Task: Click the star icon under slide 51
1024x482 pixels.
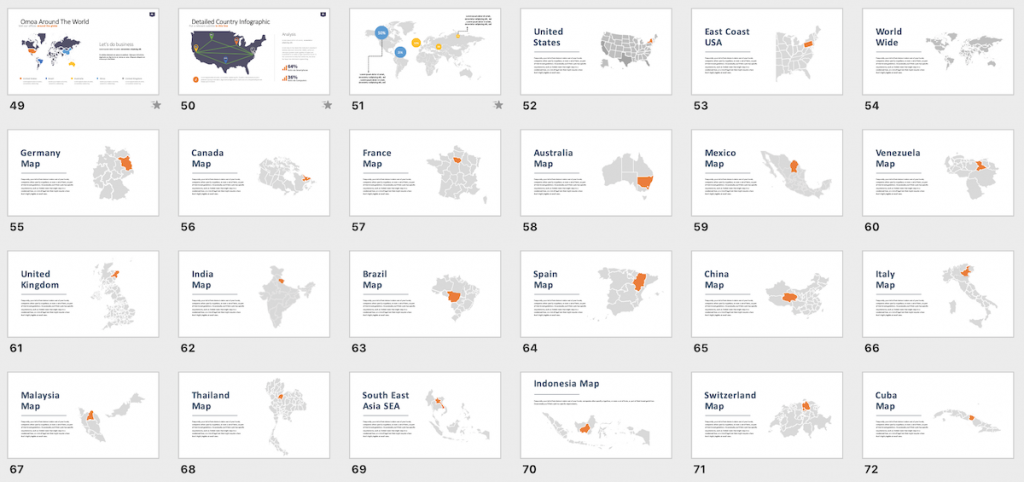Action: click(x=498, y=105)
